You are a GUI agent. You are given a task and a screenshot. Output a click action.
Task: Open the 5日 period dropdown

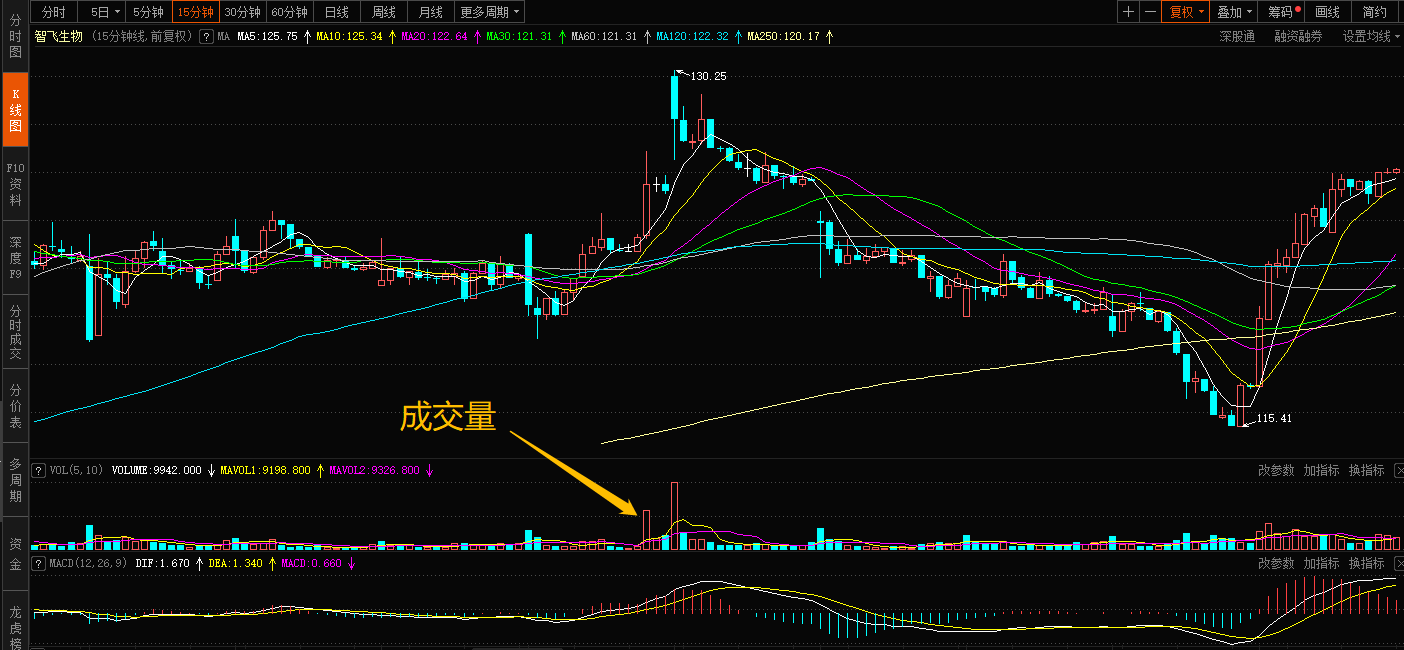[102, 12]
